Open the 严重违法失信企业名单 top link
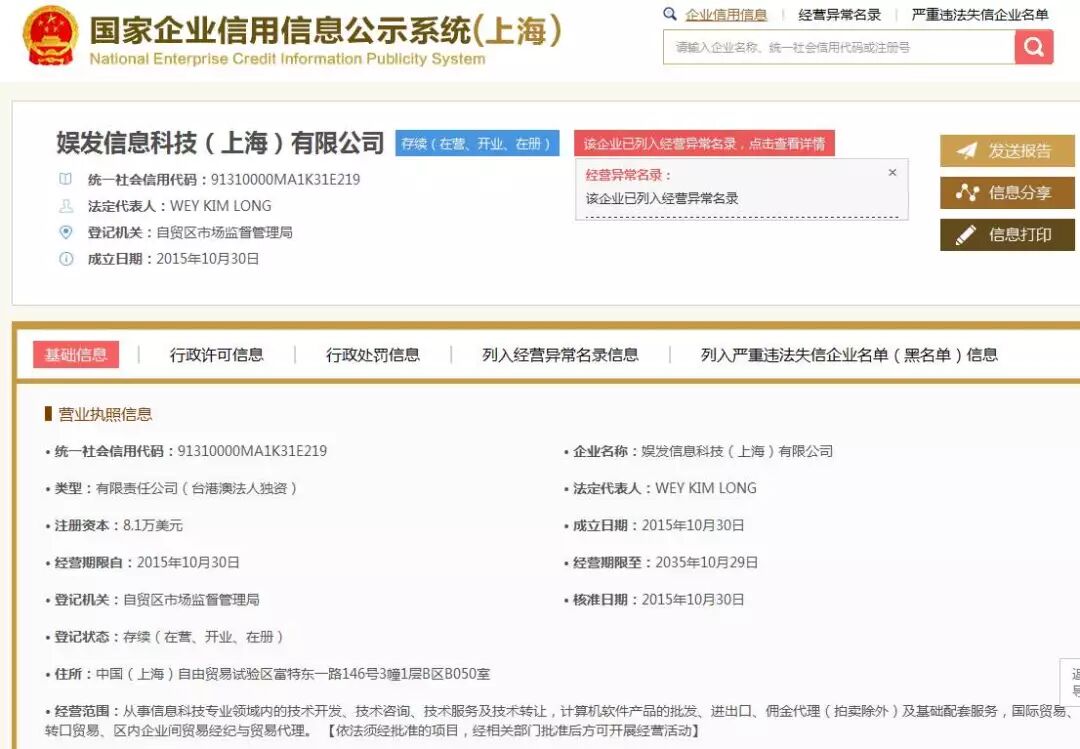The image size is (1080, 749). tap(979, 14)
